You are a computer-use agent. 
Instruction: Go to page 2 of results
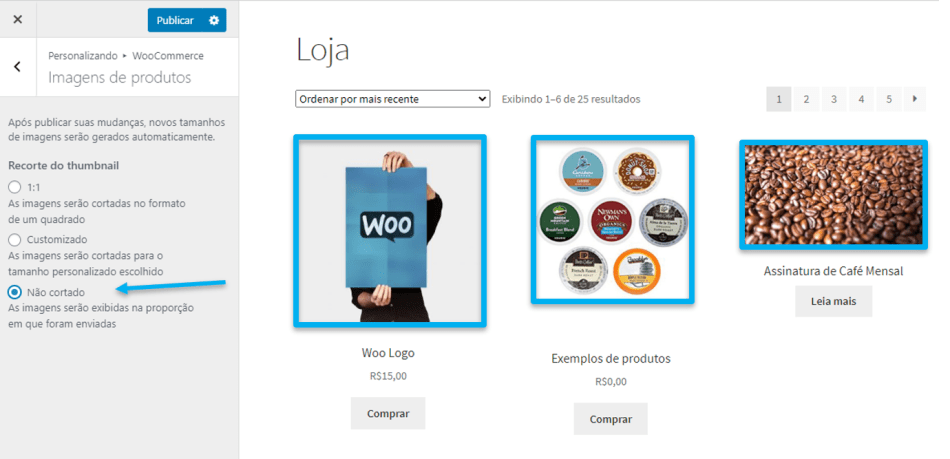pyautogui.click(x=806, y=99)
